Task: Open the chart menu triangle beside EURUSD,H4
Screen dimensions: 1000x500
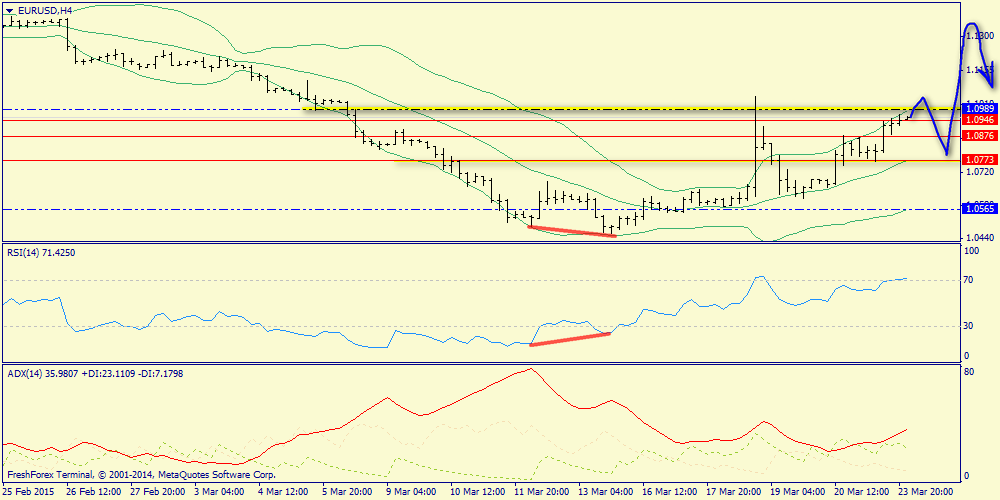Action: (x=9, y=10)
